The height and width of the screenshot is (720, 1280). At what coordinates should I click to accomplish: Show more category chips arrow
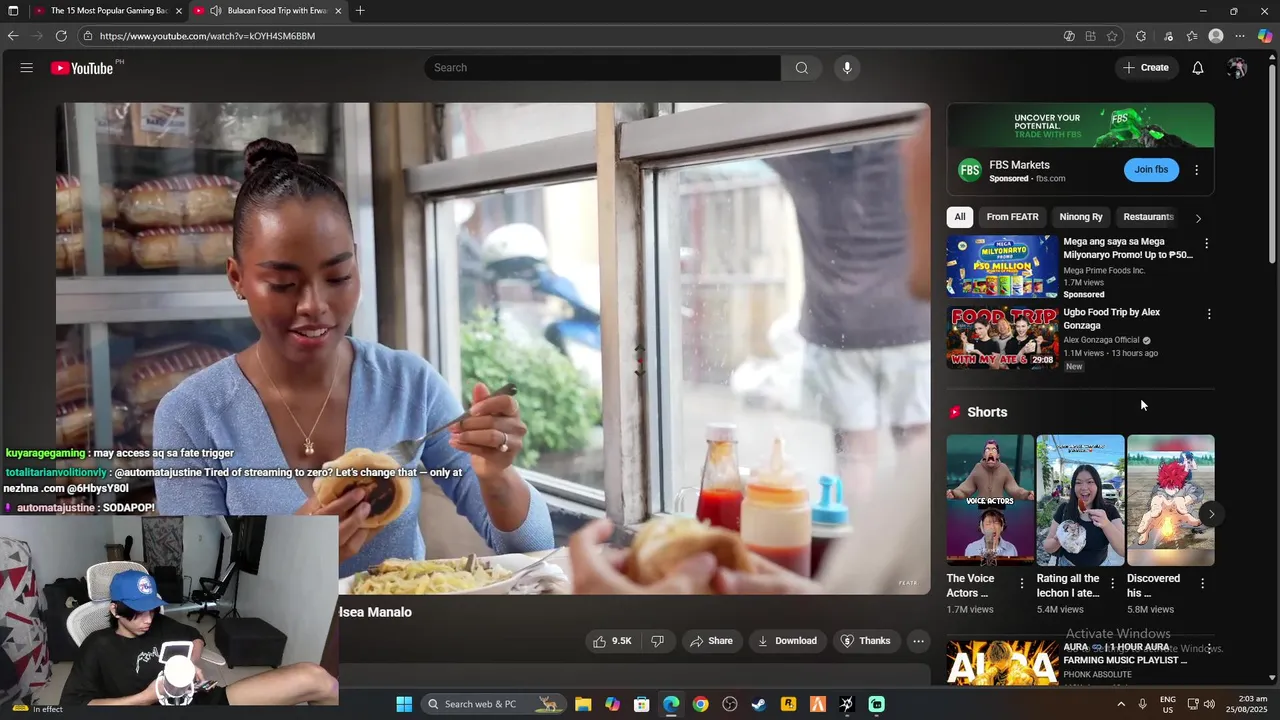[1198, 218]
